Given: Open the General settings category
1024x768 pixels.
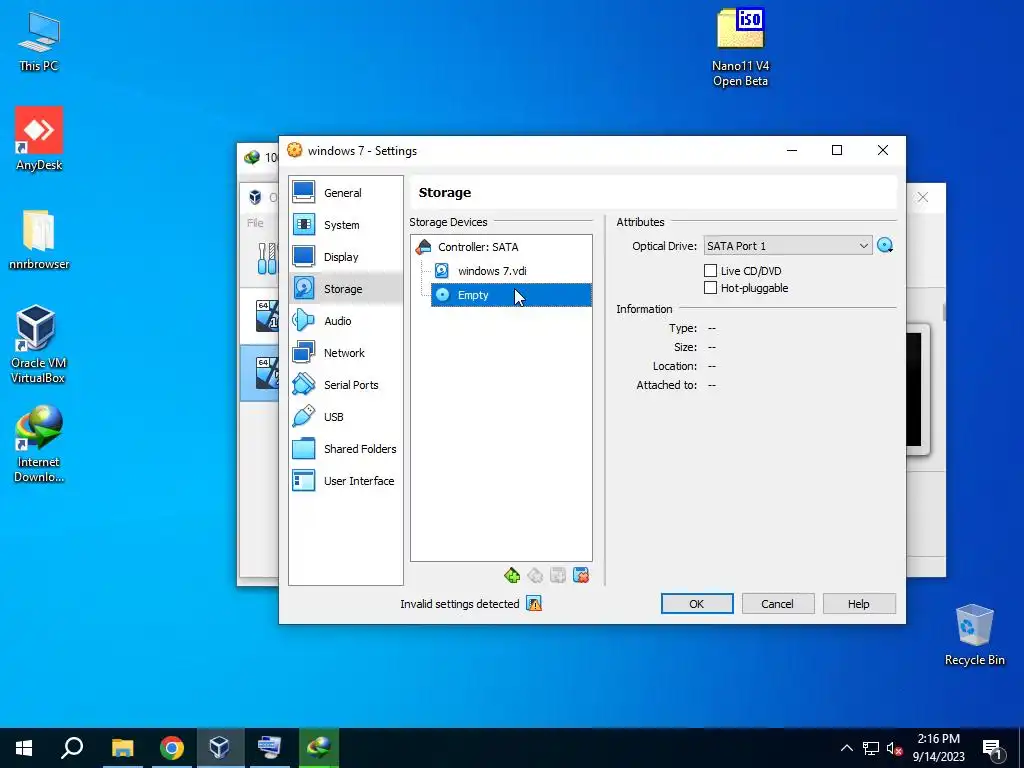Looking at the screenshot, I should click(x=345, y=193).
